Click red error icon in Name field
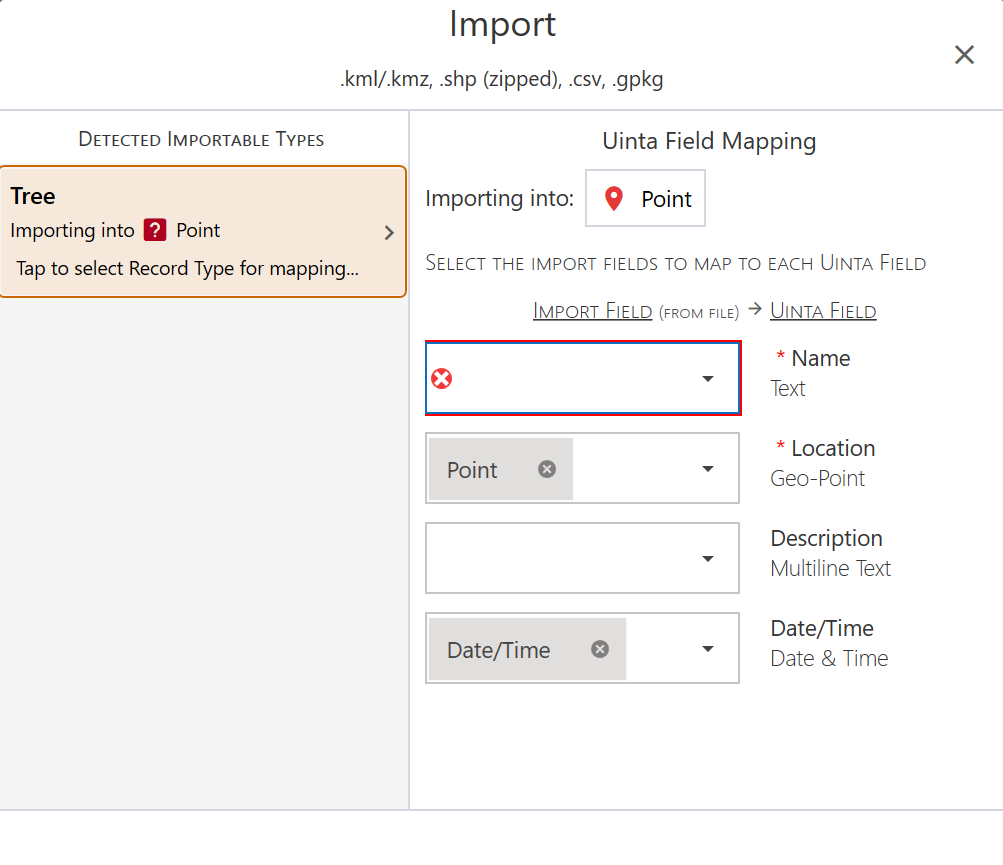The image size is (1003, 865). (441, 379)
